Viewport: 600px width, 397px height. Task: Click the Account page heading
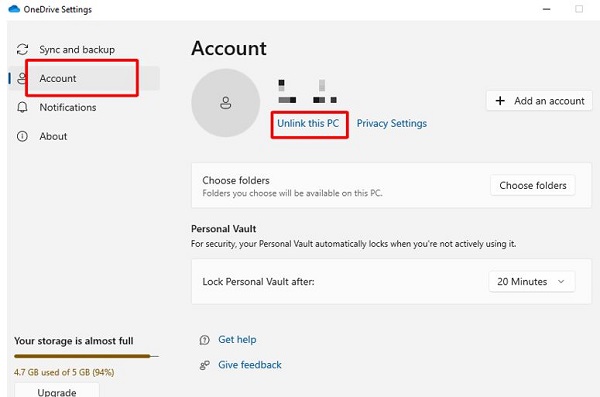click(x=229, y=48)
